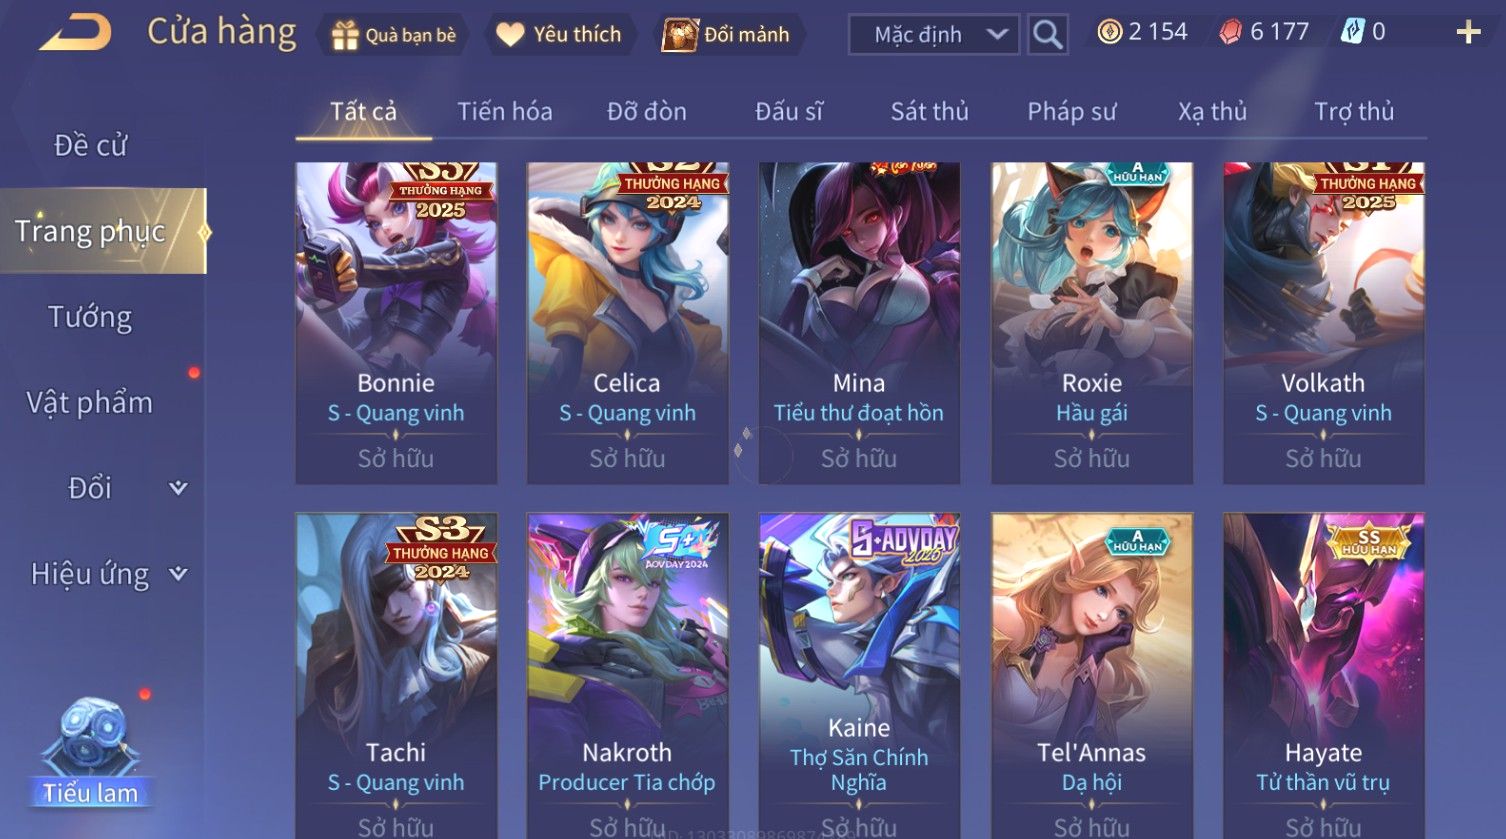Select the Tiến hóa tab
Image resolution: width=1506 pixels, height=839 pixels.
(x=504, y=111)
